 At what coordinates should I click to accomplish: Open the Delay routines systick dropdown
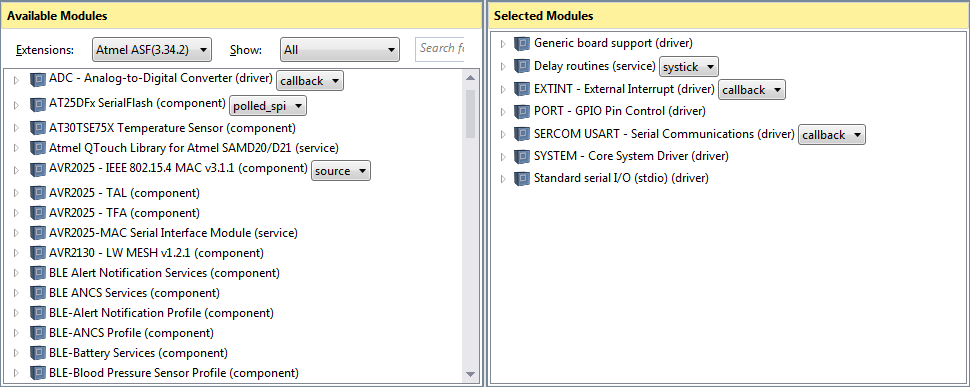[689, 66]
